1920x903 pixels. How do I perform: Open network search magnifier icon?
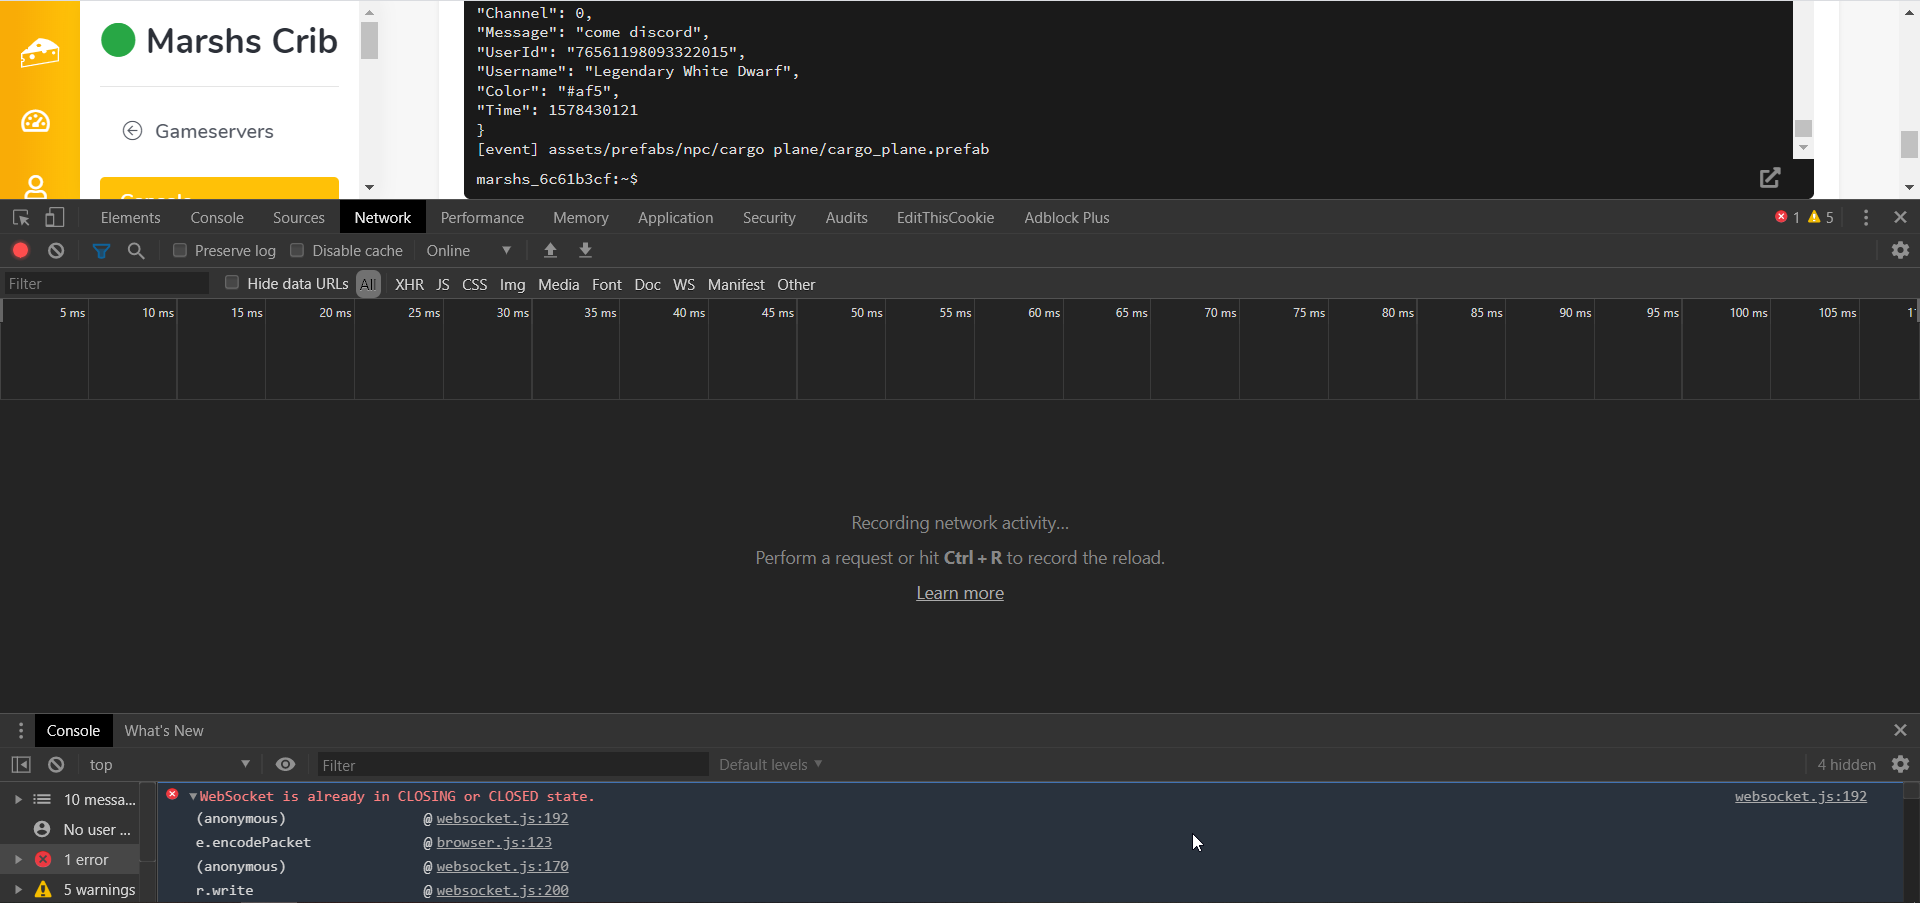point(136,251)
